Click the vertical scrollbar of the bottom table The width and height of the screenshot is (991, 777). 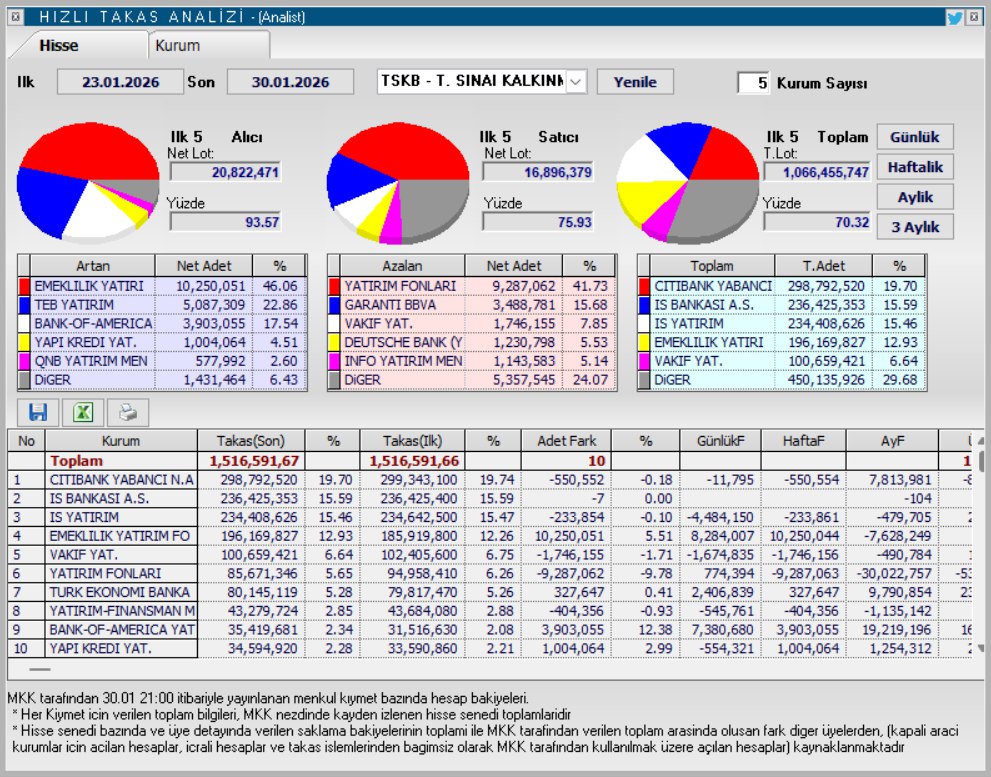[980, 544]
